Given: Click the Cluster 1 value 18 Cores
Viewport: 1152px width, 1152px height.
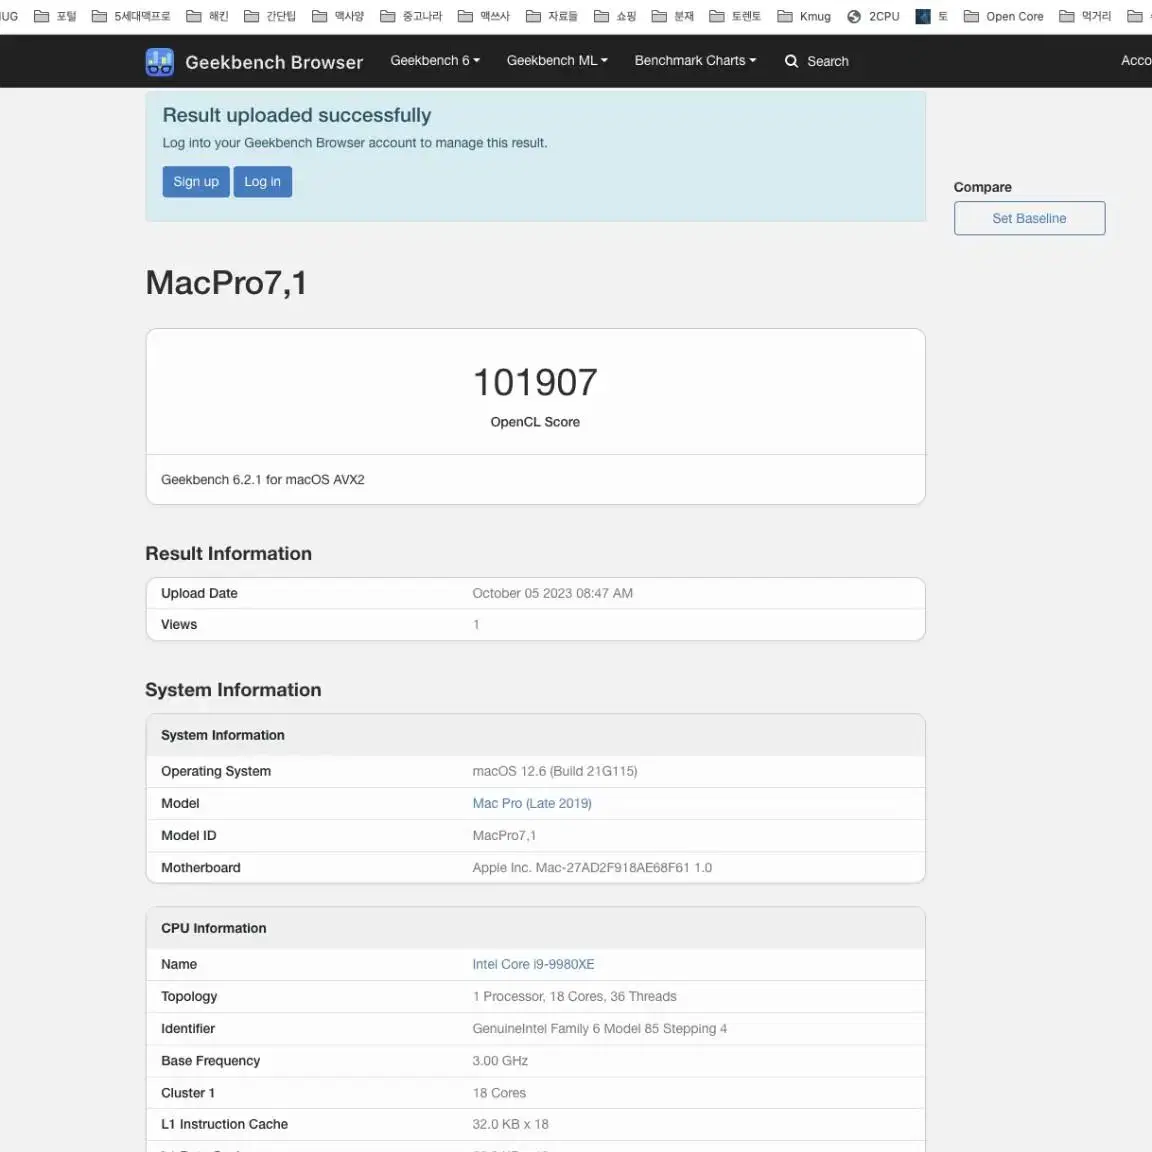Looking at the screenshot, I should (499, 1092).
